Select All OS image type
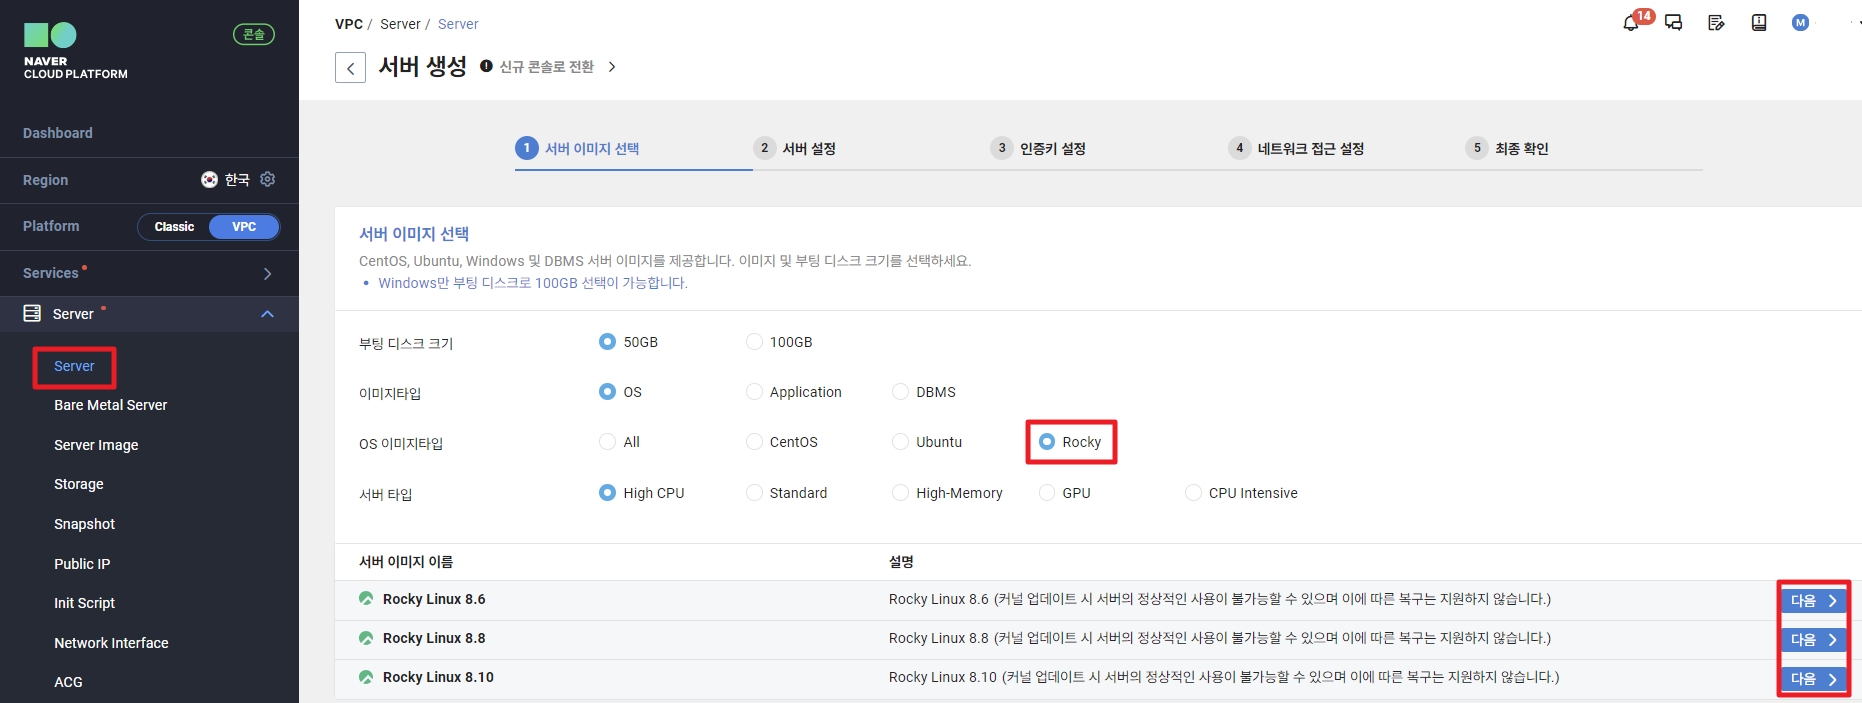1862x703 pixels. [x=607, y=441]
